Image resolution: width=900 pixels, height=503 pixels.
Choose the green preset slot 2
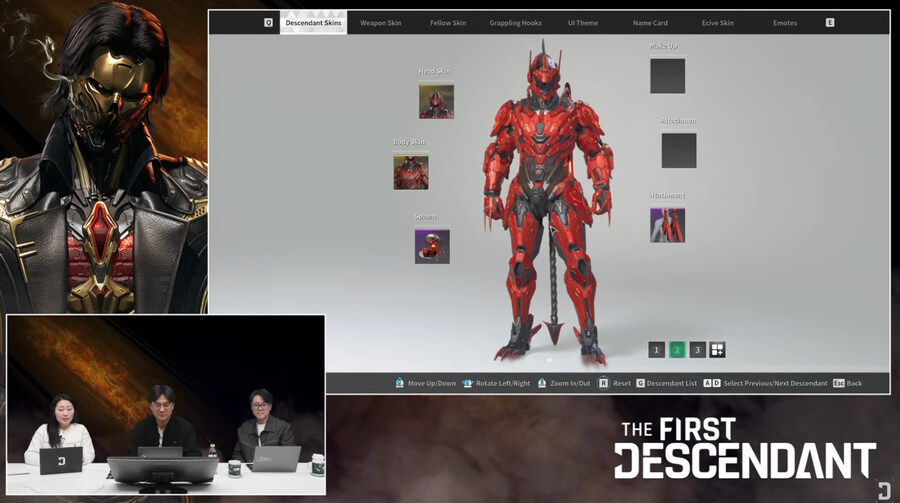(x=677, y=350)
